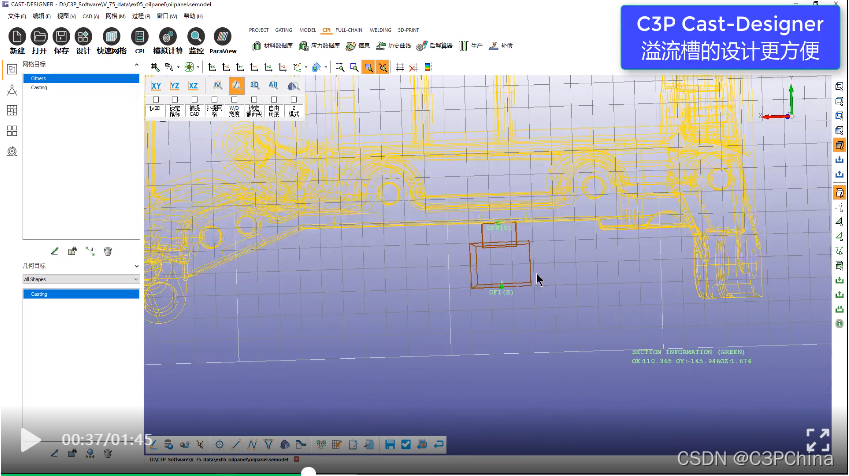Click the round CPI icon in main toolbar
Screen dimensions: 849x476
[140, 37]
